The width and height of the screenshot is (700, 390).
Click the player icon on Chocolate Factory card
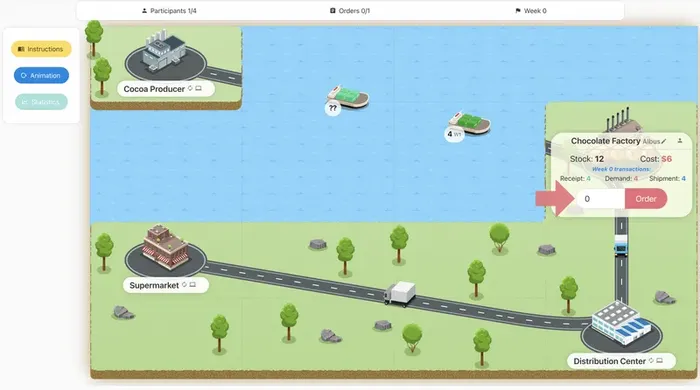679,141
